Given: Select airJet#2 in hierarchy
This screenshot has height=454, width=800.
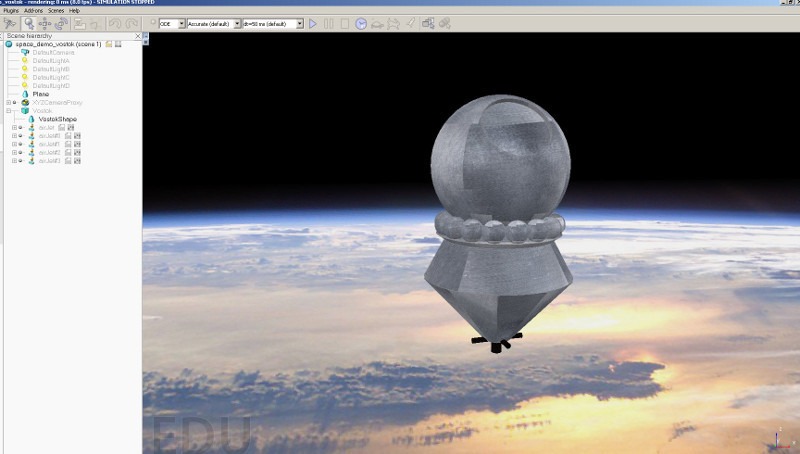Looking at the screenshot, I should (x=49, y=152).
